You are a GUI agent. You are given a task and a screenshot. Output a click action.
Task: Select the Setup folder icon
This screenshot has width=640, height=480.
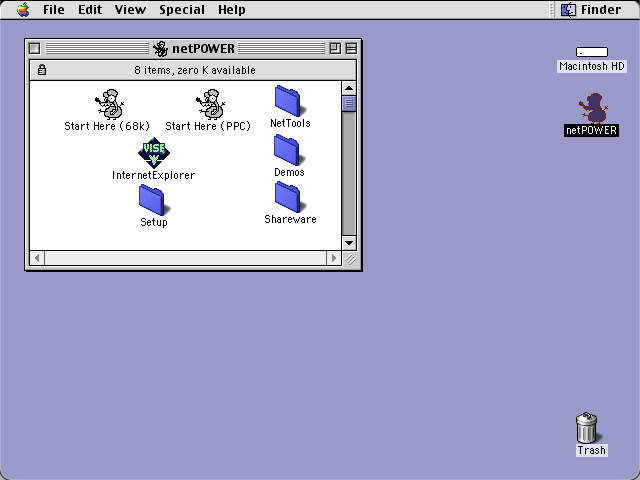click(x=154, y=200)
